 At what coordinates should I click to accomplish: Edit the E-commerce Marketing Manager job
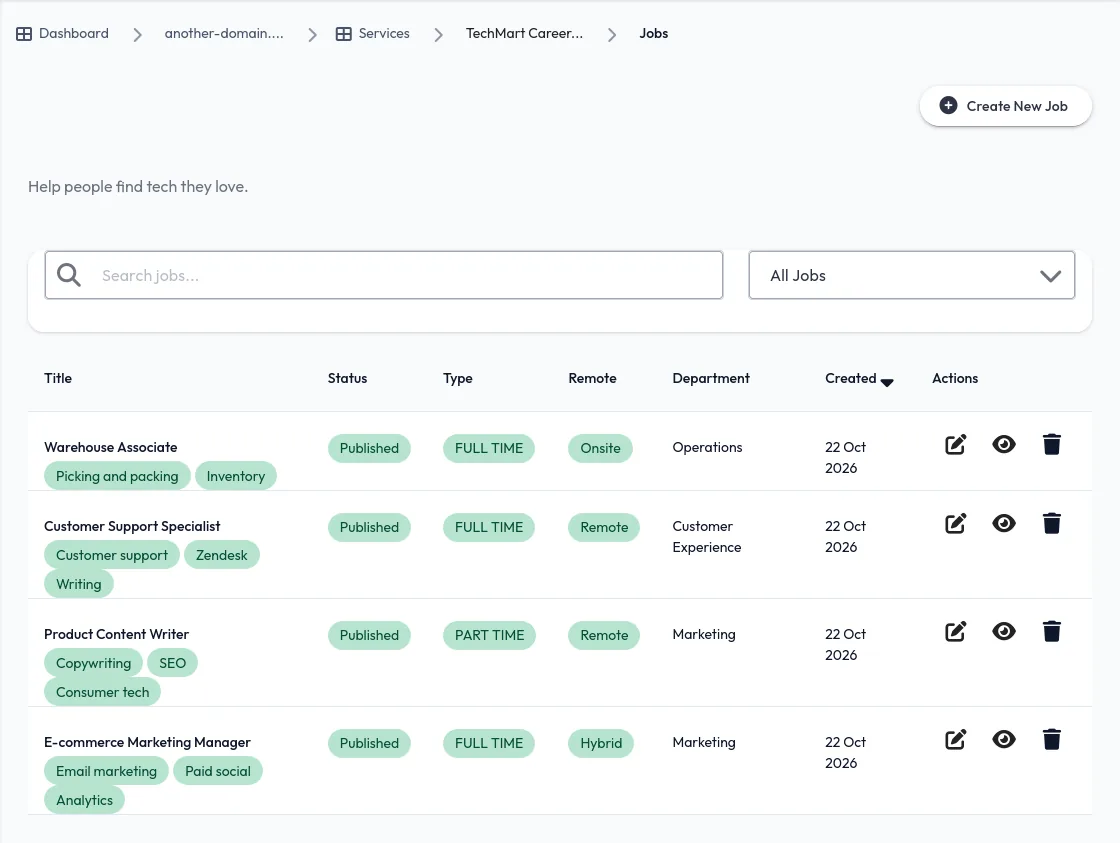[956, 739]
